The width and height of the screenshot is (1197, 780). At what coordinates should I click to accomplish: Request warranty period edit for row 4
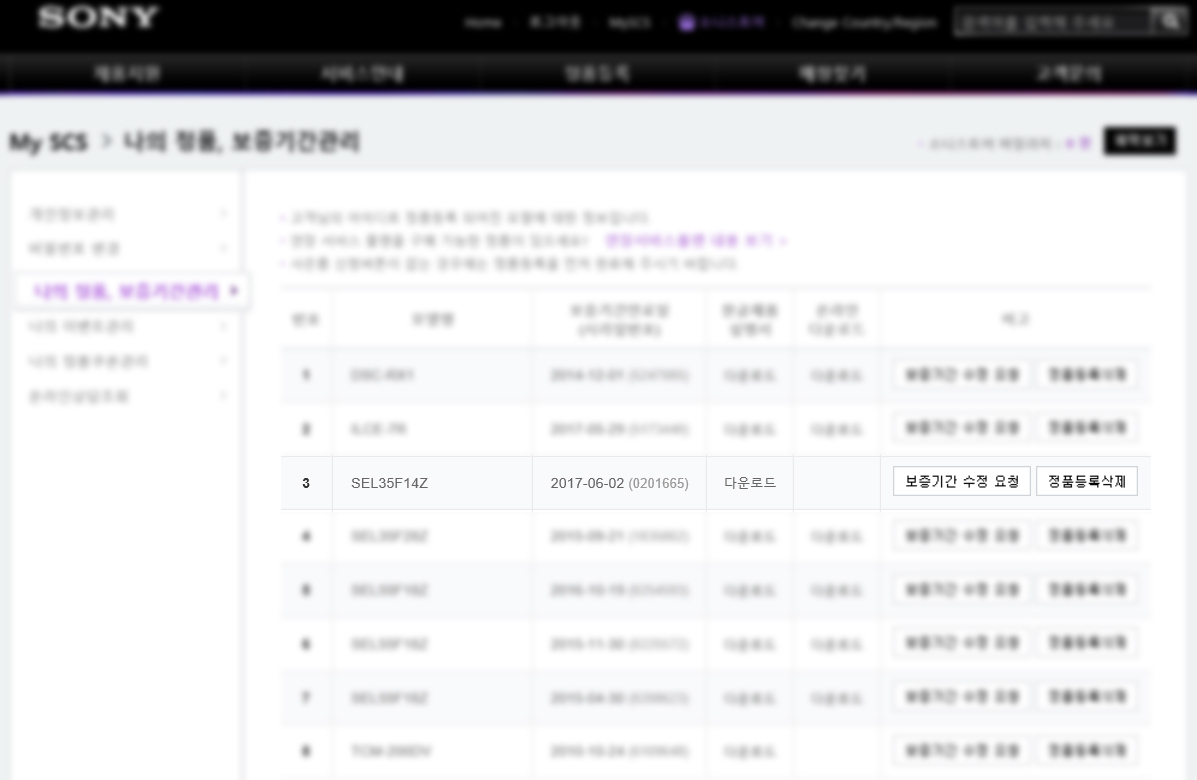(x=961, y=536)
